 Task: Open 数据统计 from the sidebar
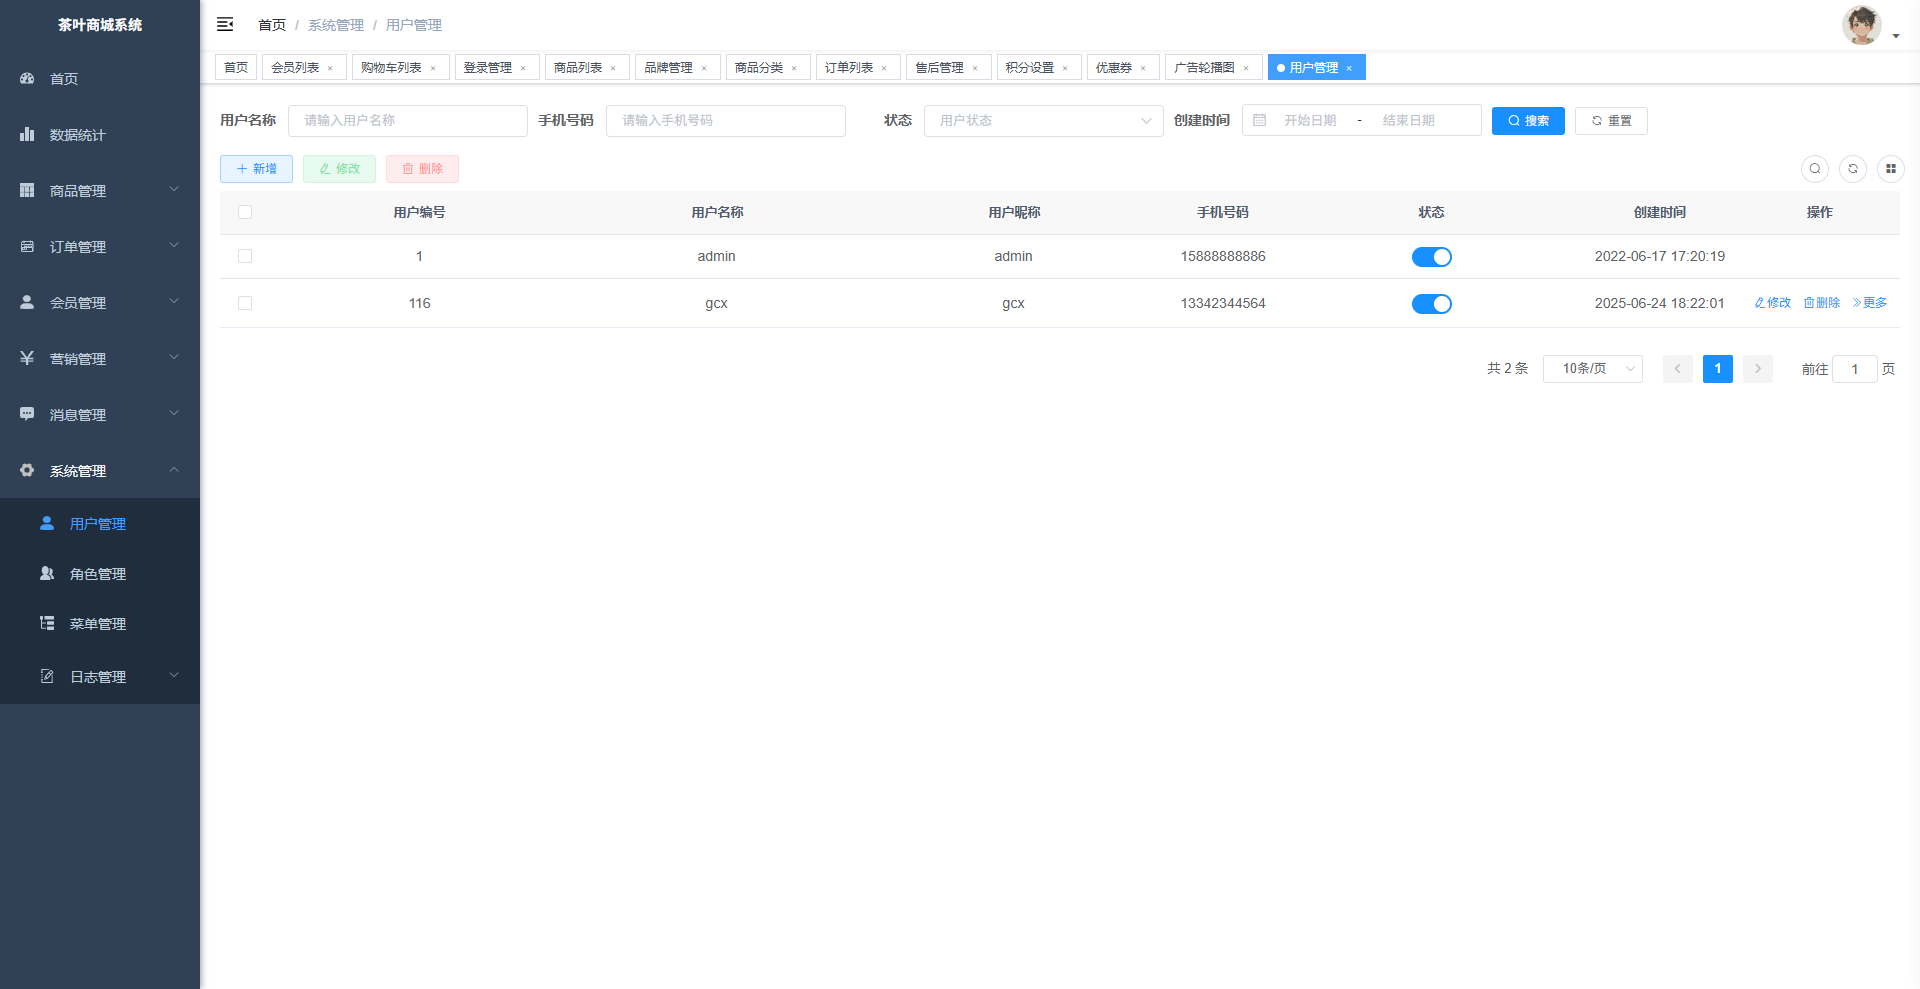78,135
